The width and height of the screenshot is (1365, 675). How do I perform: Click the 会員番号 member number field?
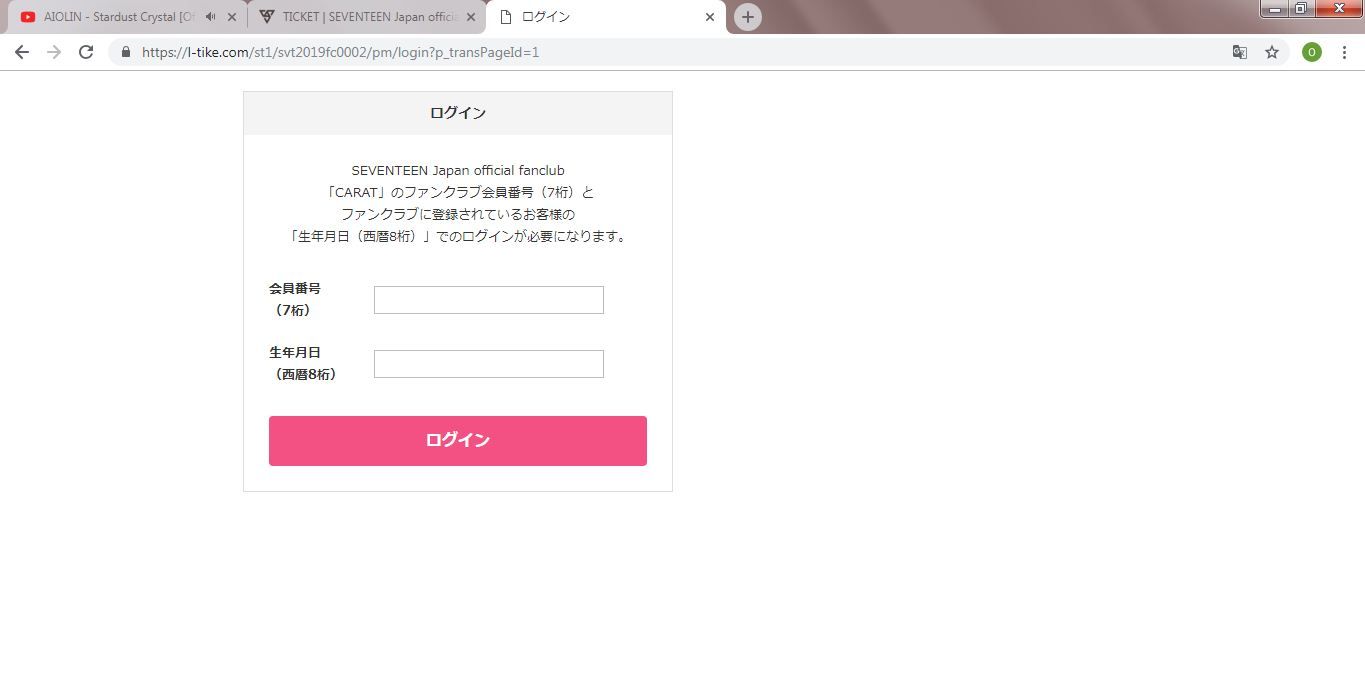coord(489,300)
